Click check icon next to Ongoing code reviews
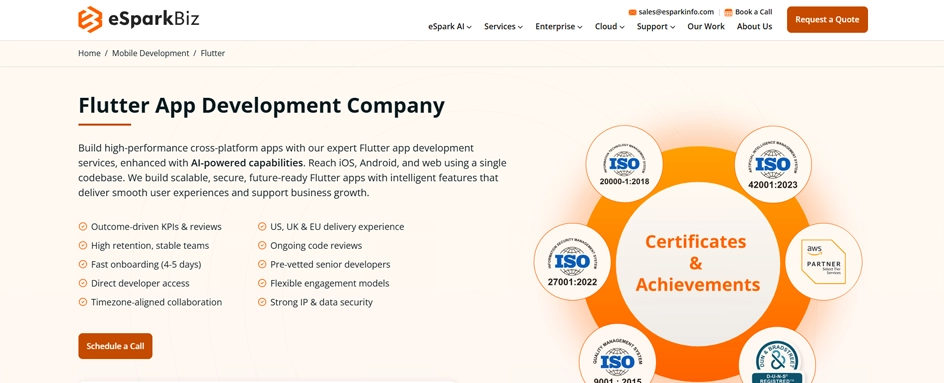The width and height of the screenshot is (944, 383). pyautogui.click(x=262, y=245)
